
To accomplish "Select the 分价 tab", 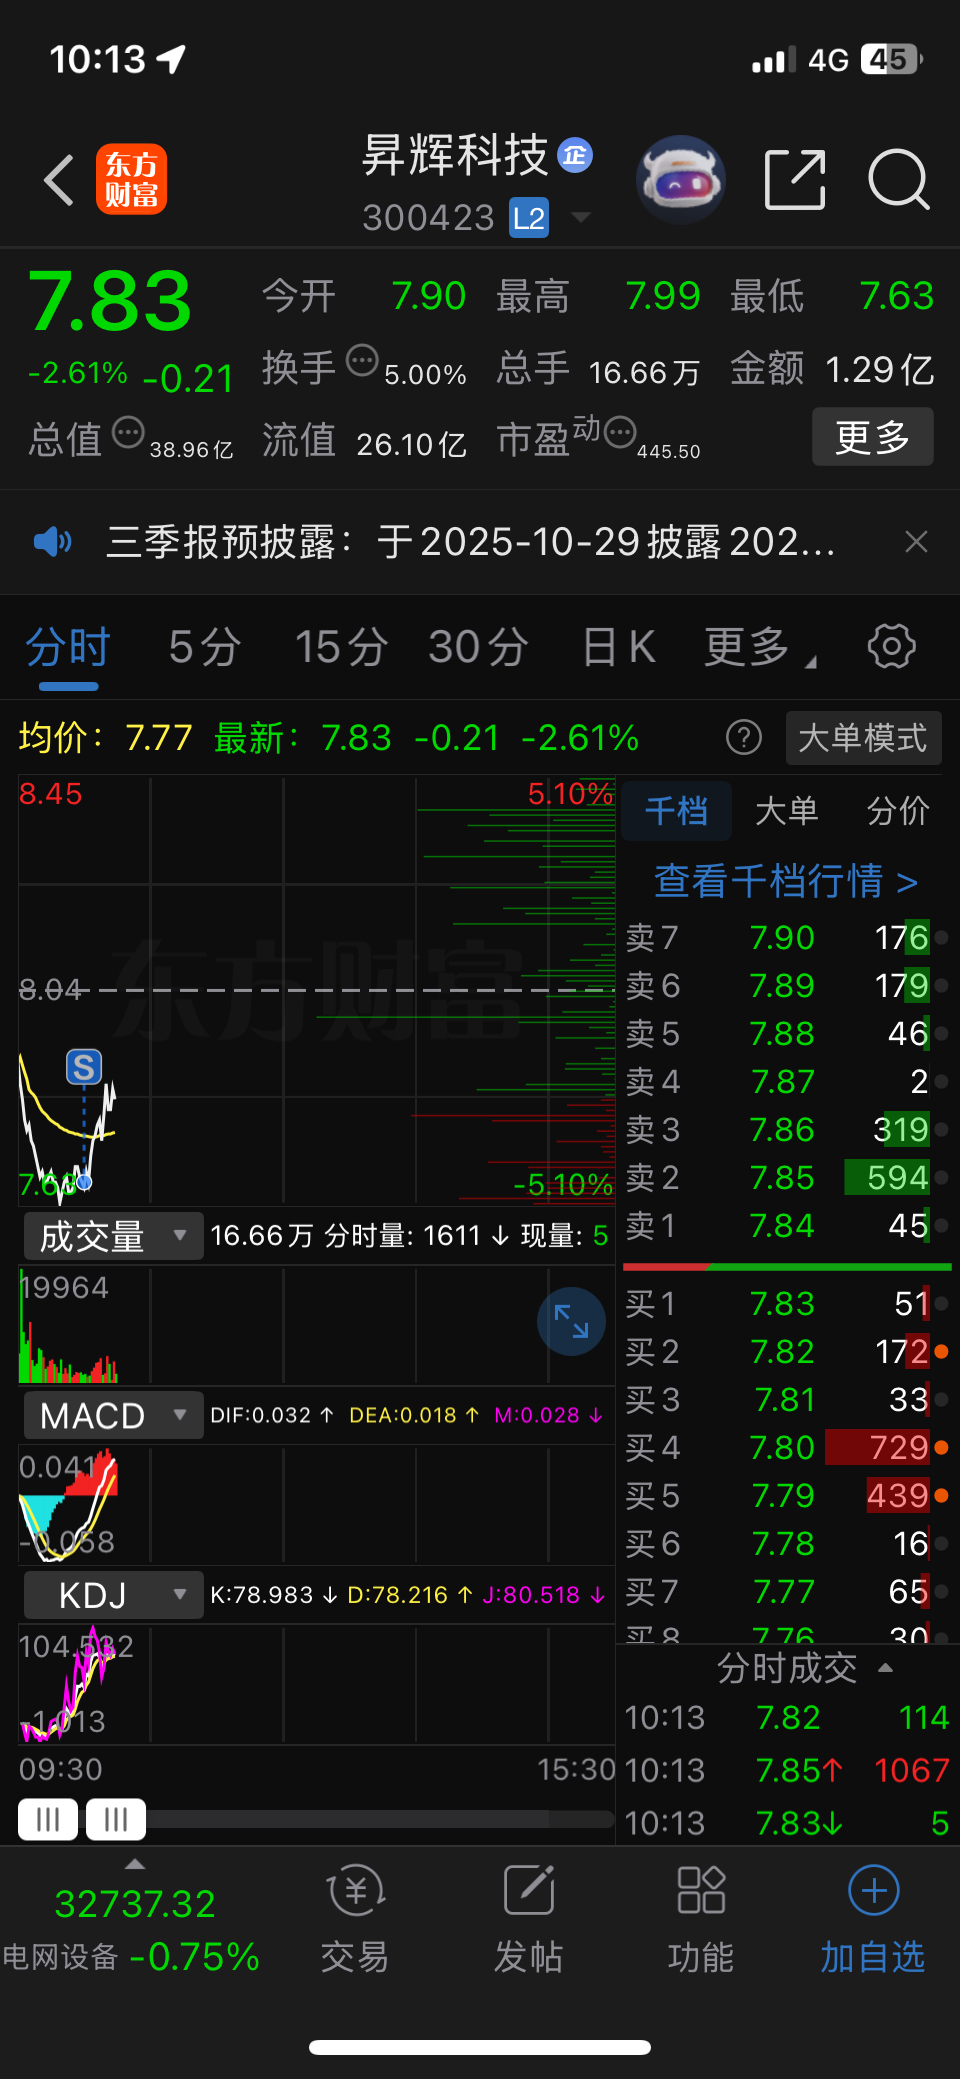I will pyautogui.click(x=898, y=810).
